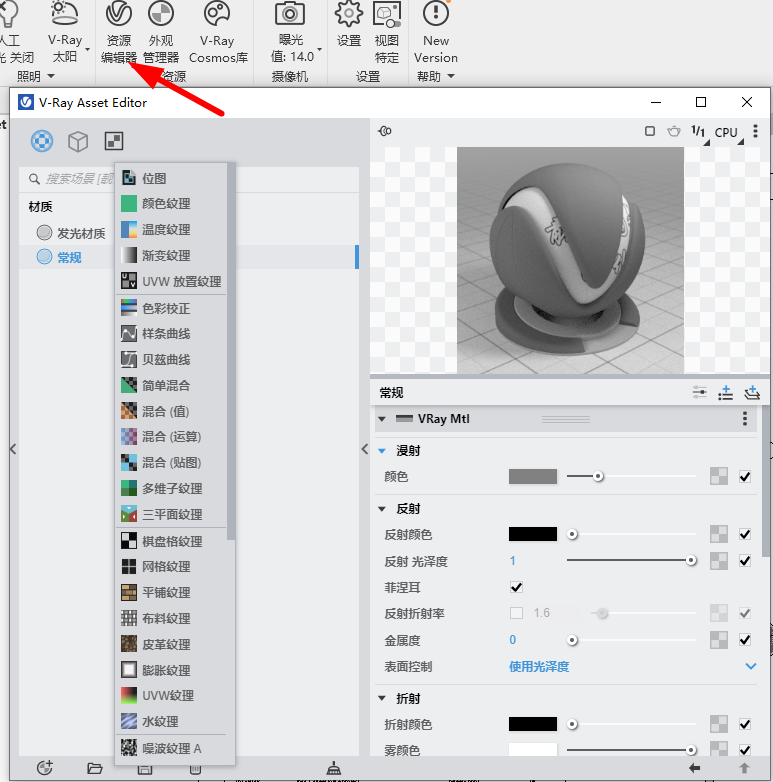Click the New Version notification icon

(435, 13)
